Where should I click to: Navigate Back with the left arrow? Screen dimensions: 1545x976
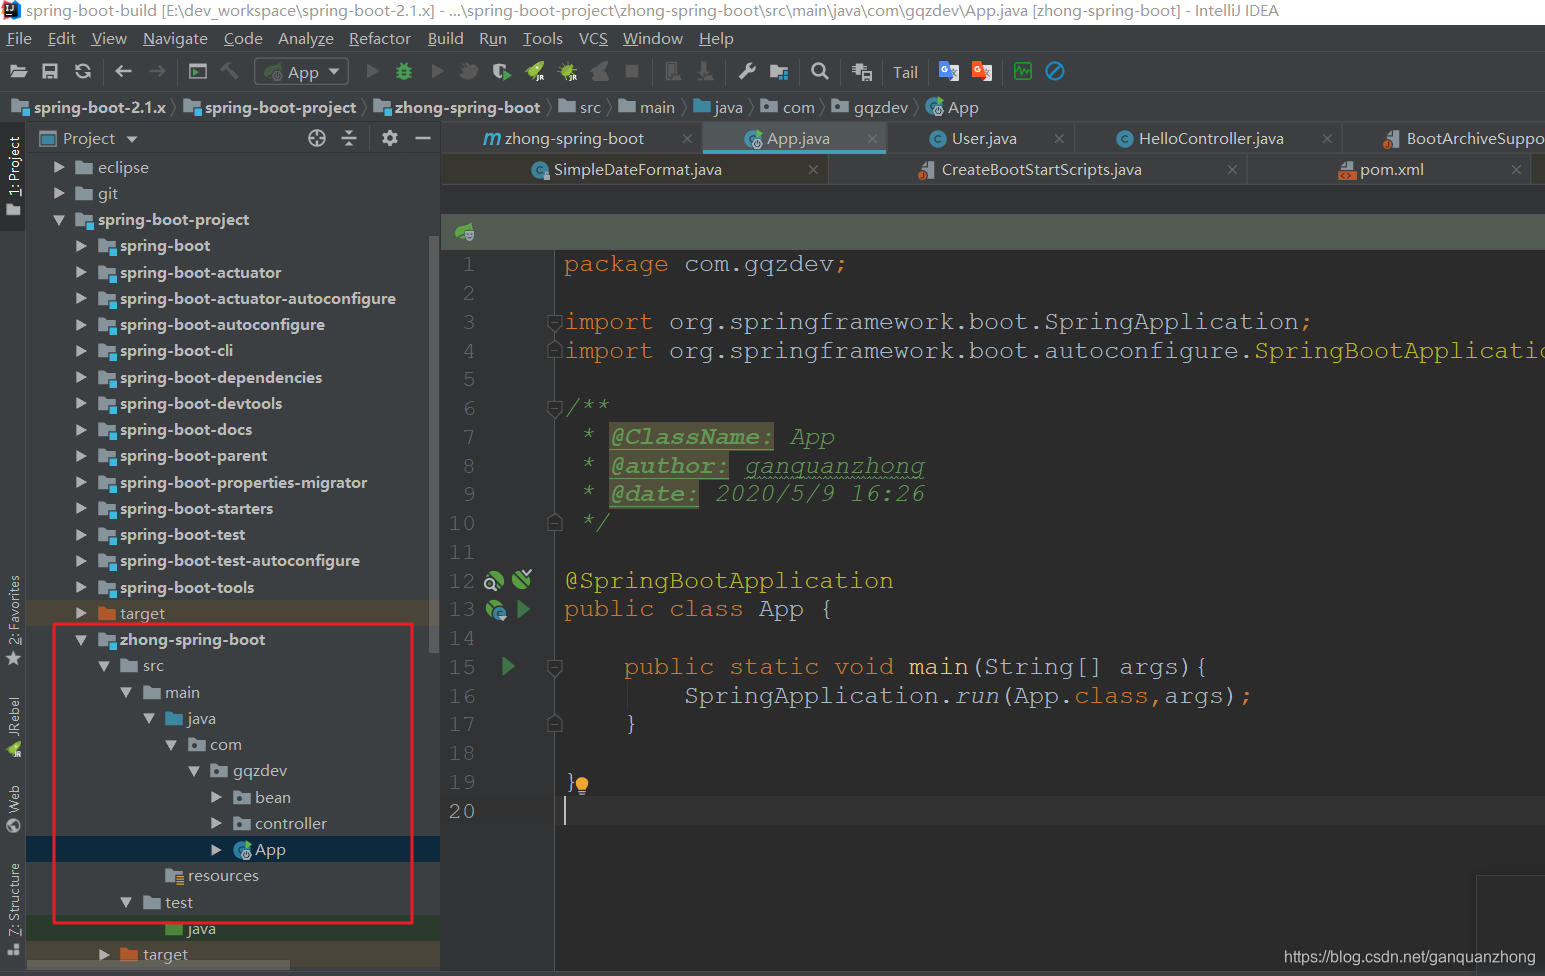123,71
